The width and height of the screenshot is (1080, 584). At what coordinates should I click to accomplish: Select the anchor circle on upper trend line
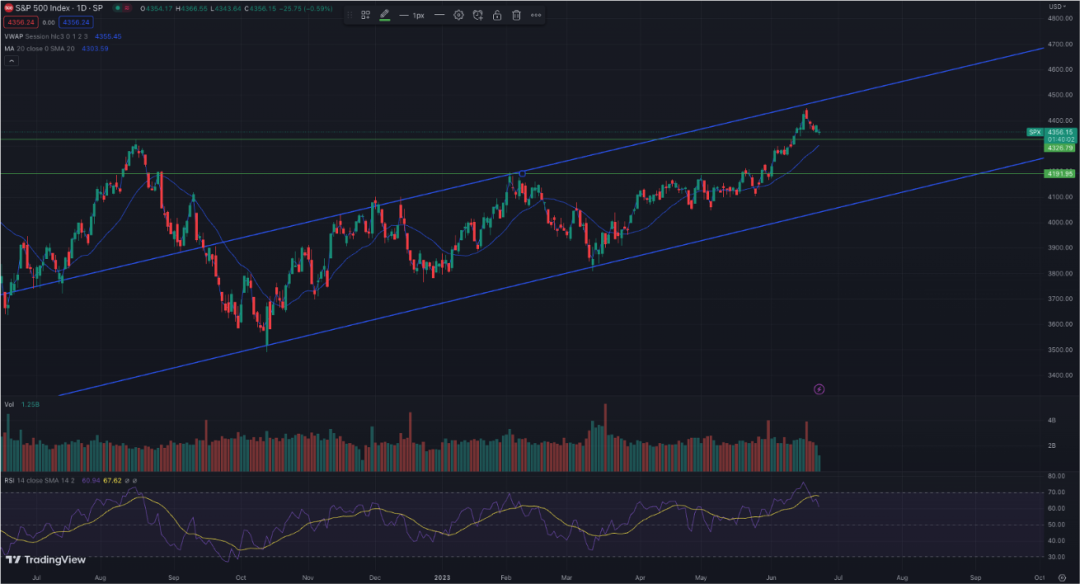click(x=521, y=174)
